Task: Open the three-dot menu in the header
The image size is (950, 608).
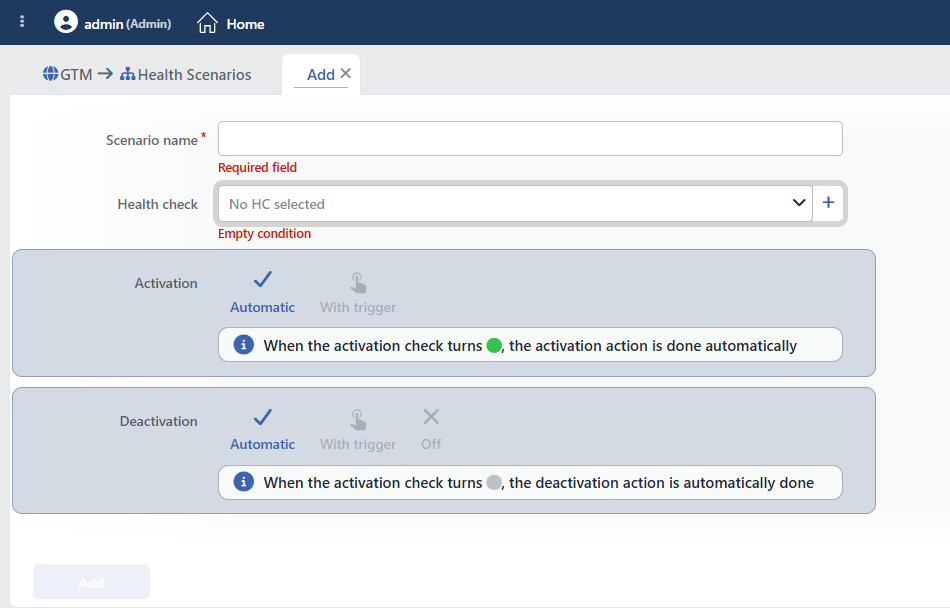Action: [x=22, y=22]
